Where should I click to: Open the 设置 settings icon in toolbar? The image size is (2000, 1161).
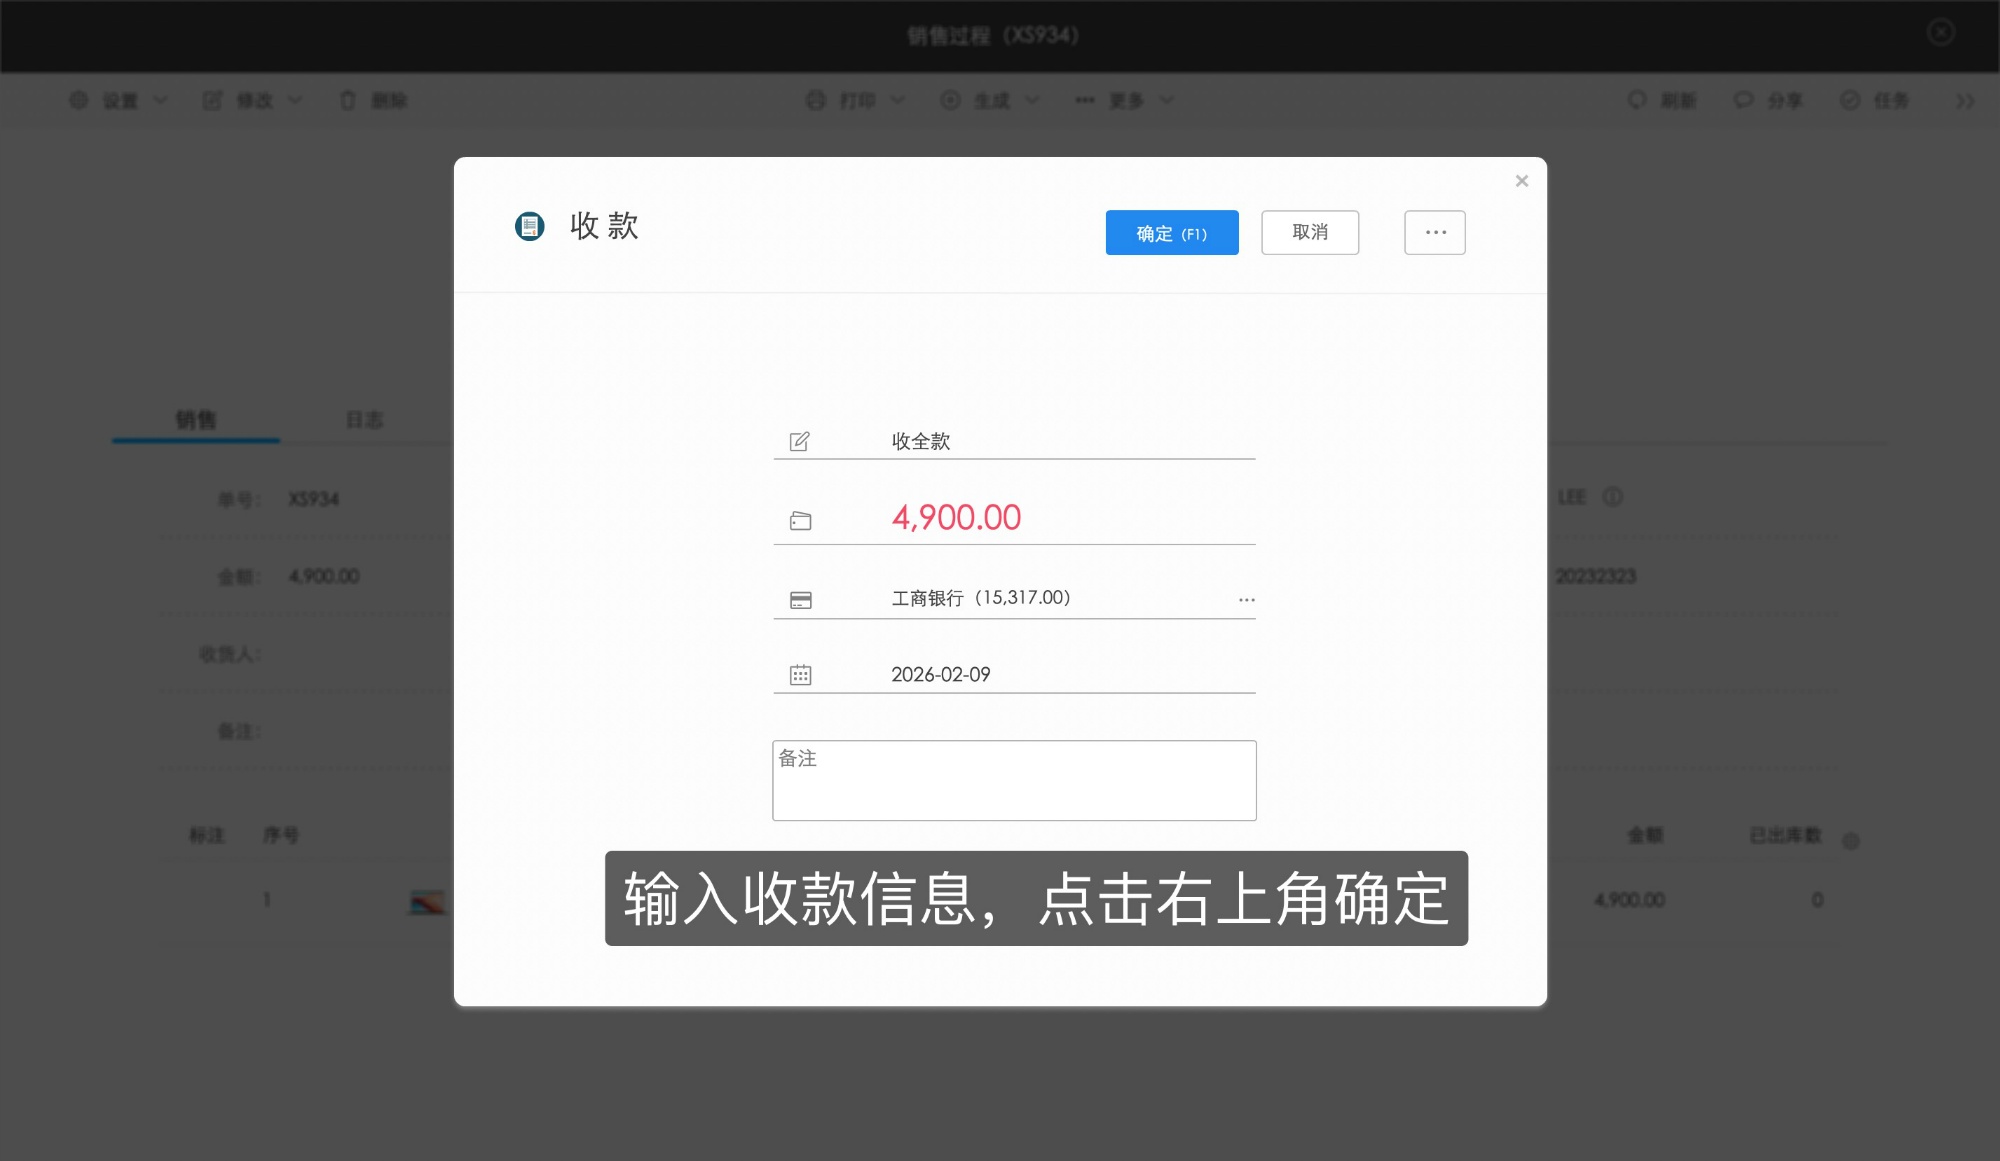click(80, 100)
